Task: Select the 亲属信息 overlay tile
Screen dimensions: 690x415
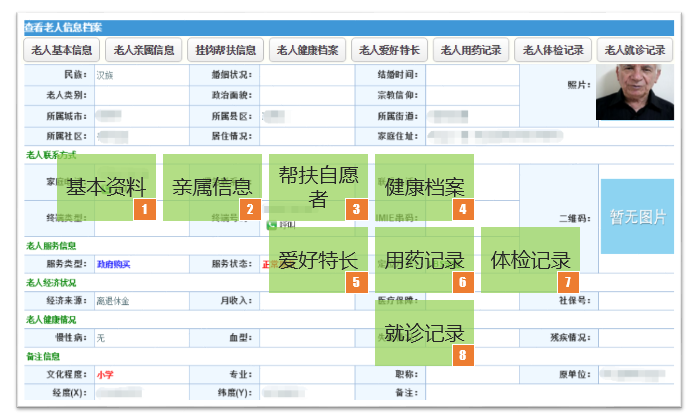Action: (x=212, y=187)
